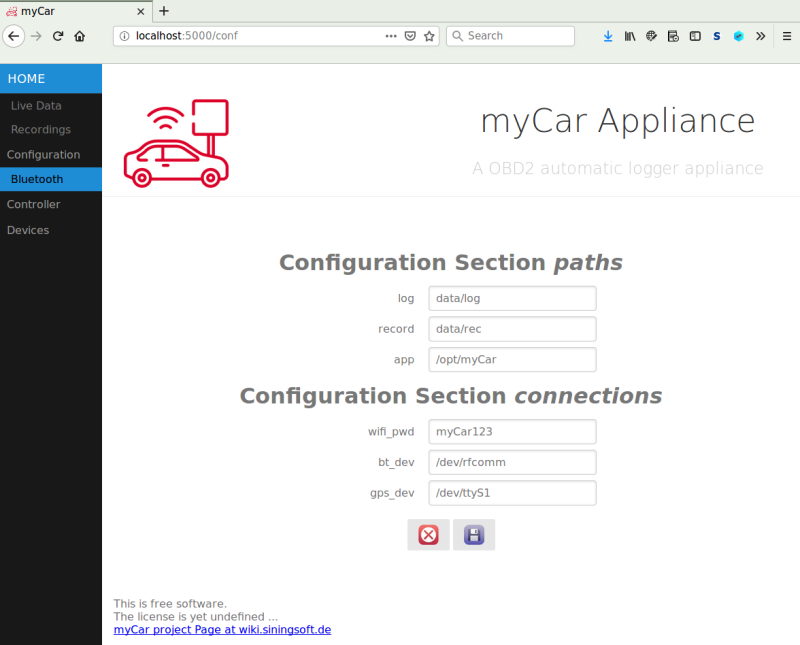Open the Firefox hamburger menu

click(x=786, y=36)
